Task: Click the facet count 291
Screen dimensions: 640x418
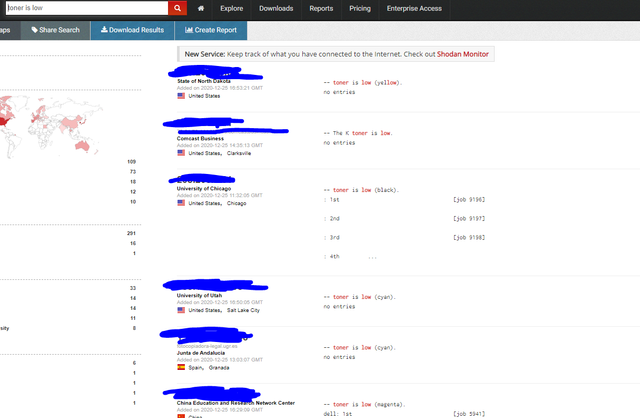Action: coord(131,233)
